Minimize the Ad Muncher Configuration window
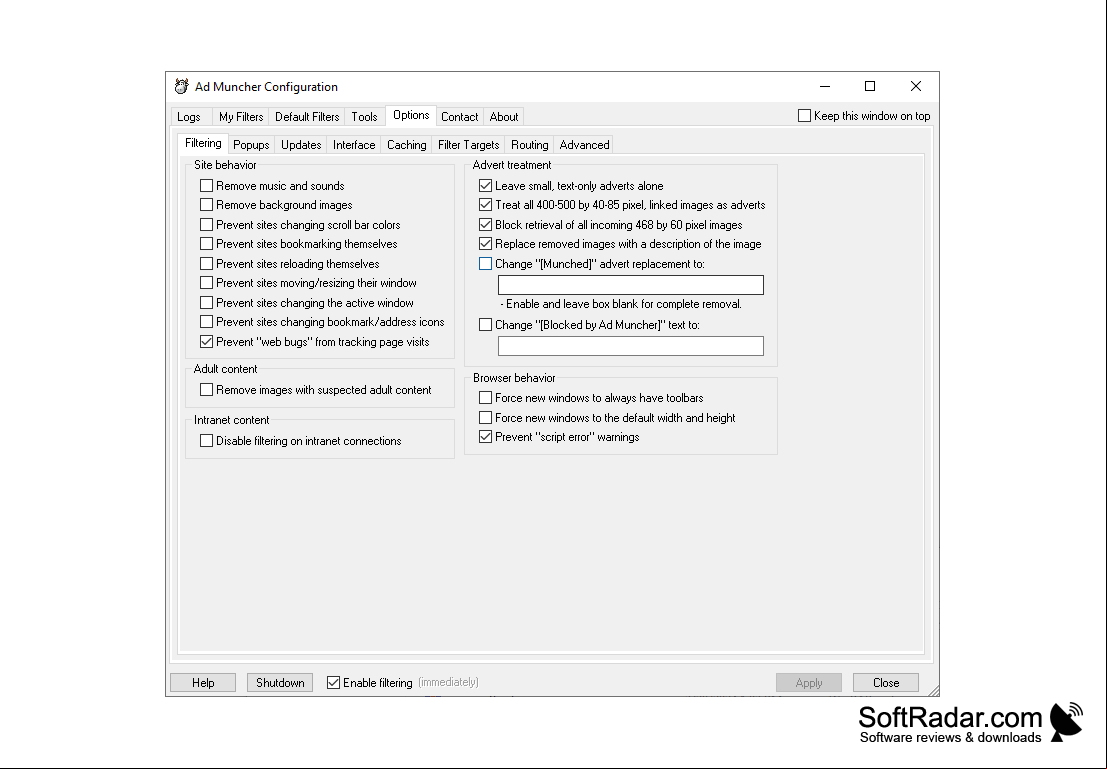The height and width of the screenshot is (769, 1107). coord(825,86)
